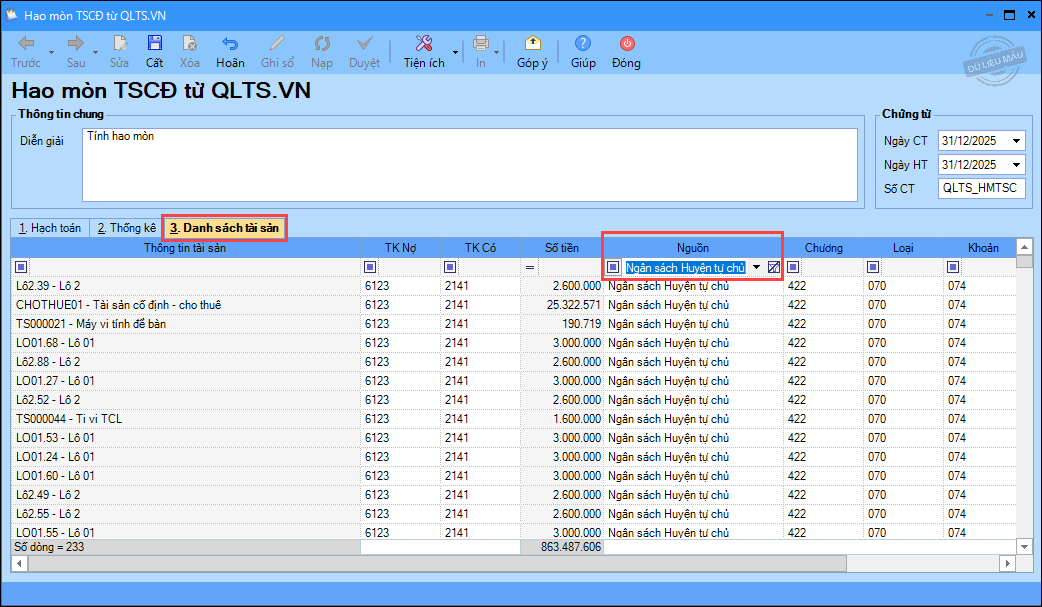Screen dimensions: 1042x607
Task: Send feedback with Góp ý icon
Action: [x=532, y=44]
